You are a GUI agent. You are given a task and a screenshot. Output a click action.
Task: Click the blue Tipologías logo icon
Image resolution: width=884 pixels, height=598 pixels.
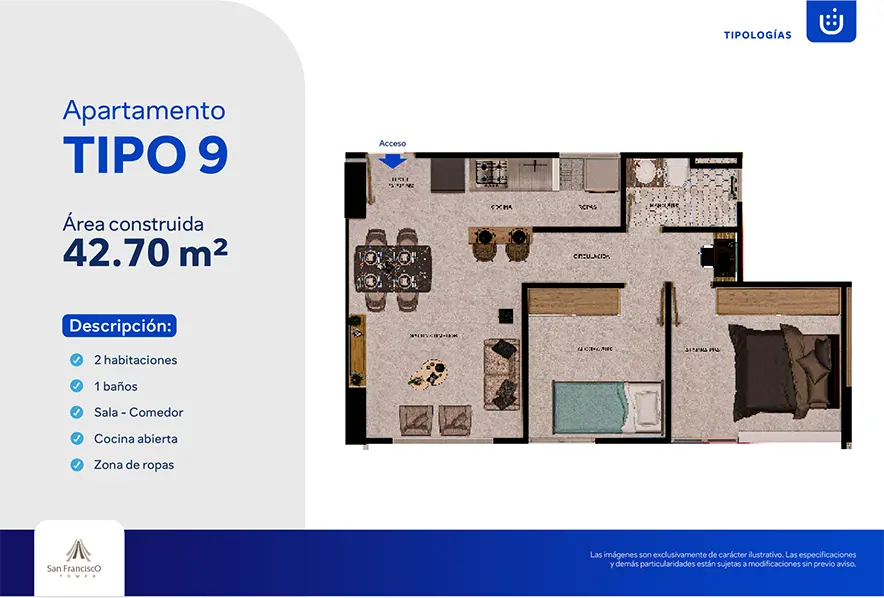(x=831, y=21)
